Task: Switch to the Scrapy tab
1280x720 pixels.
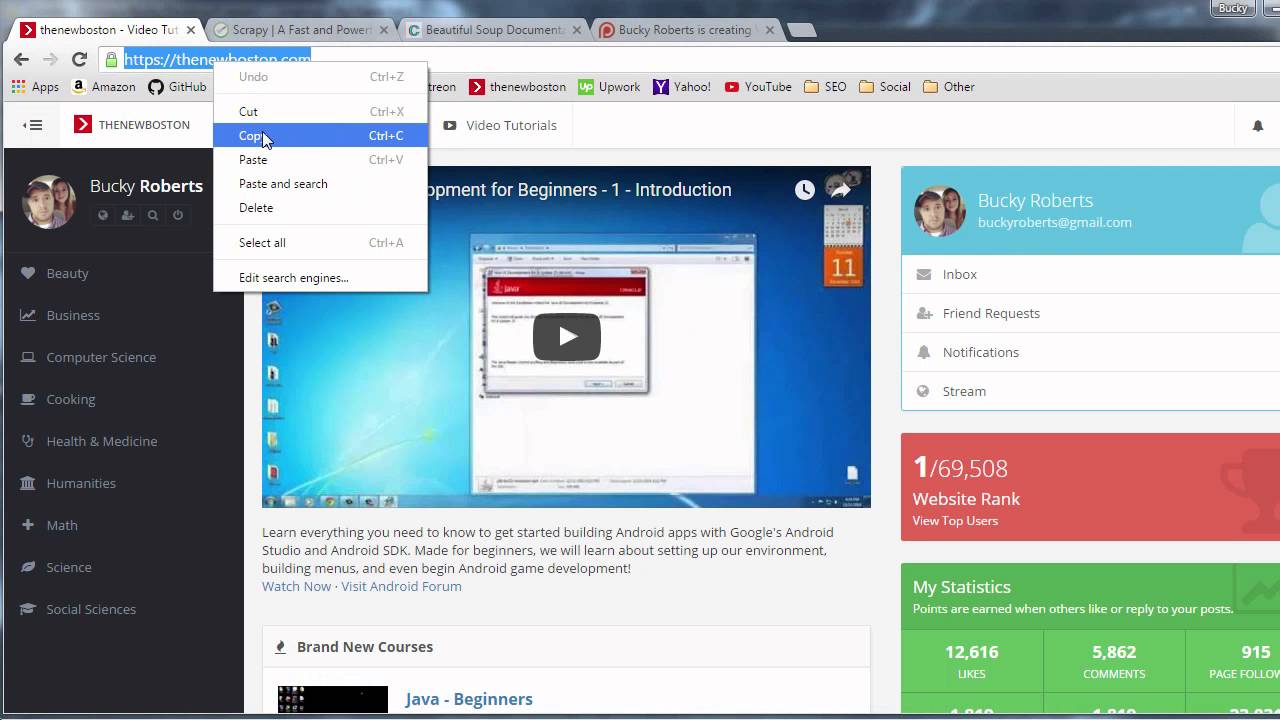Action: click(300, 30)
